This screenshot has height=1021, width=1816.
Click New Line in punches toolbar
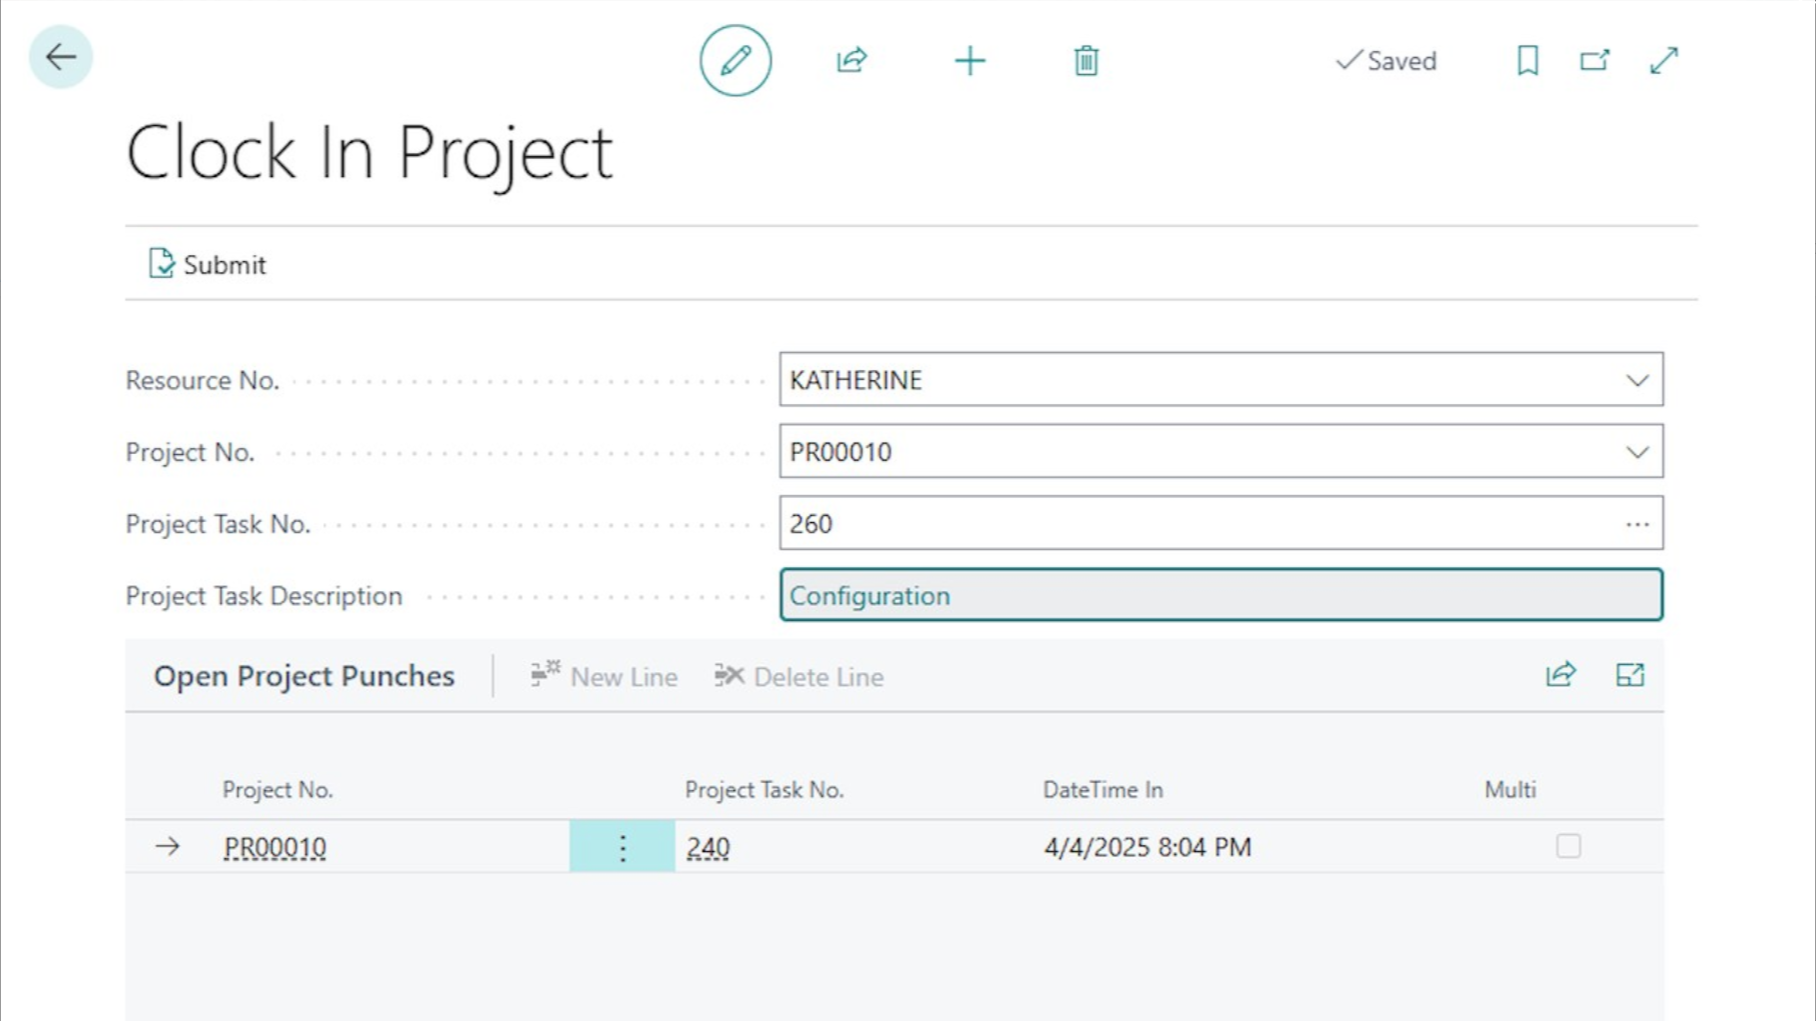tap(604, 677)
